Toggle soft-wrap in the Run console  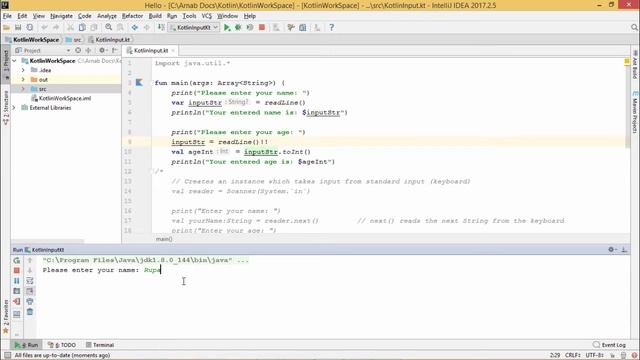pos(30,281)
